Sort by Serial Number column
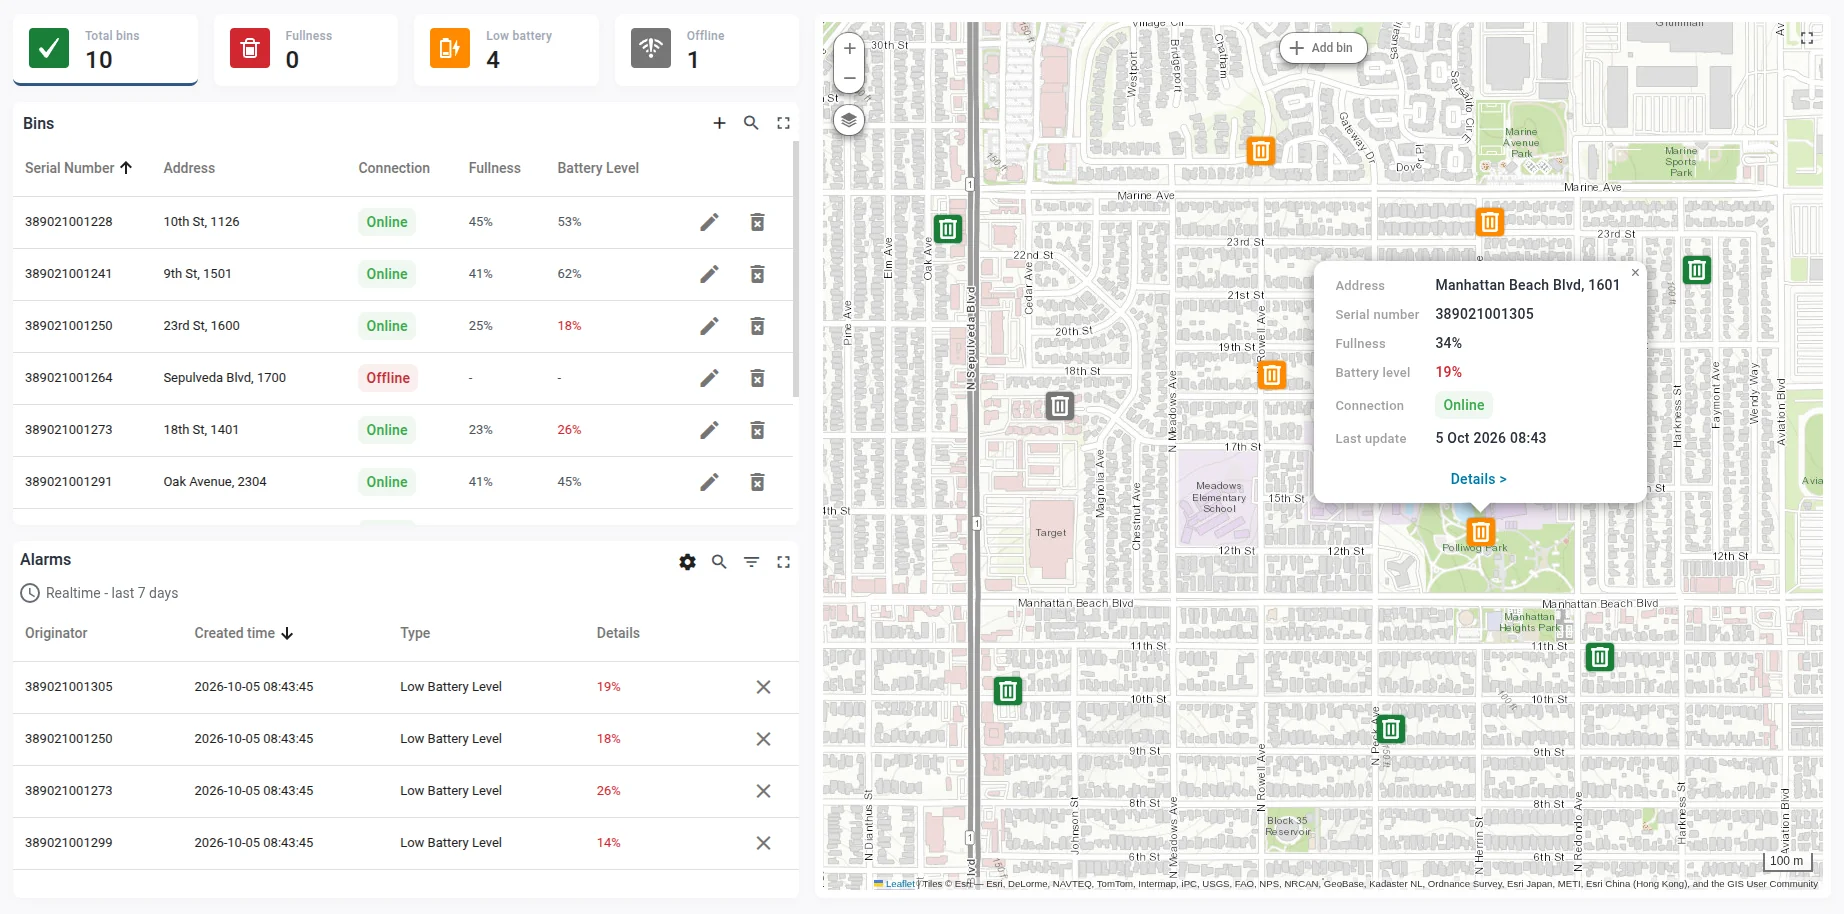The width and height of the screenshot is (1844, 914). point(78,168)
